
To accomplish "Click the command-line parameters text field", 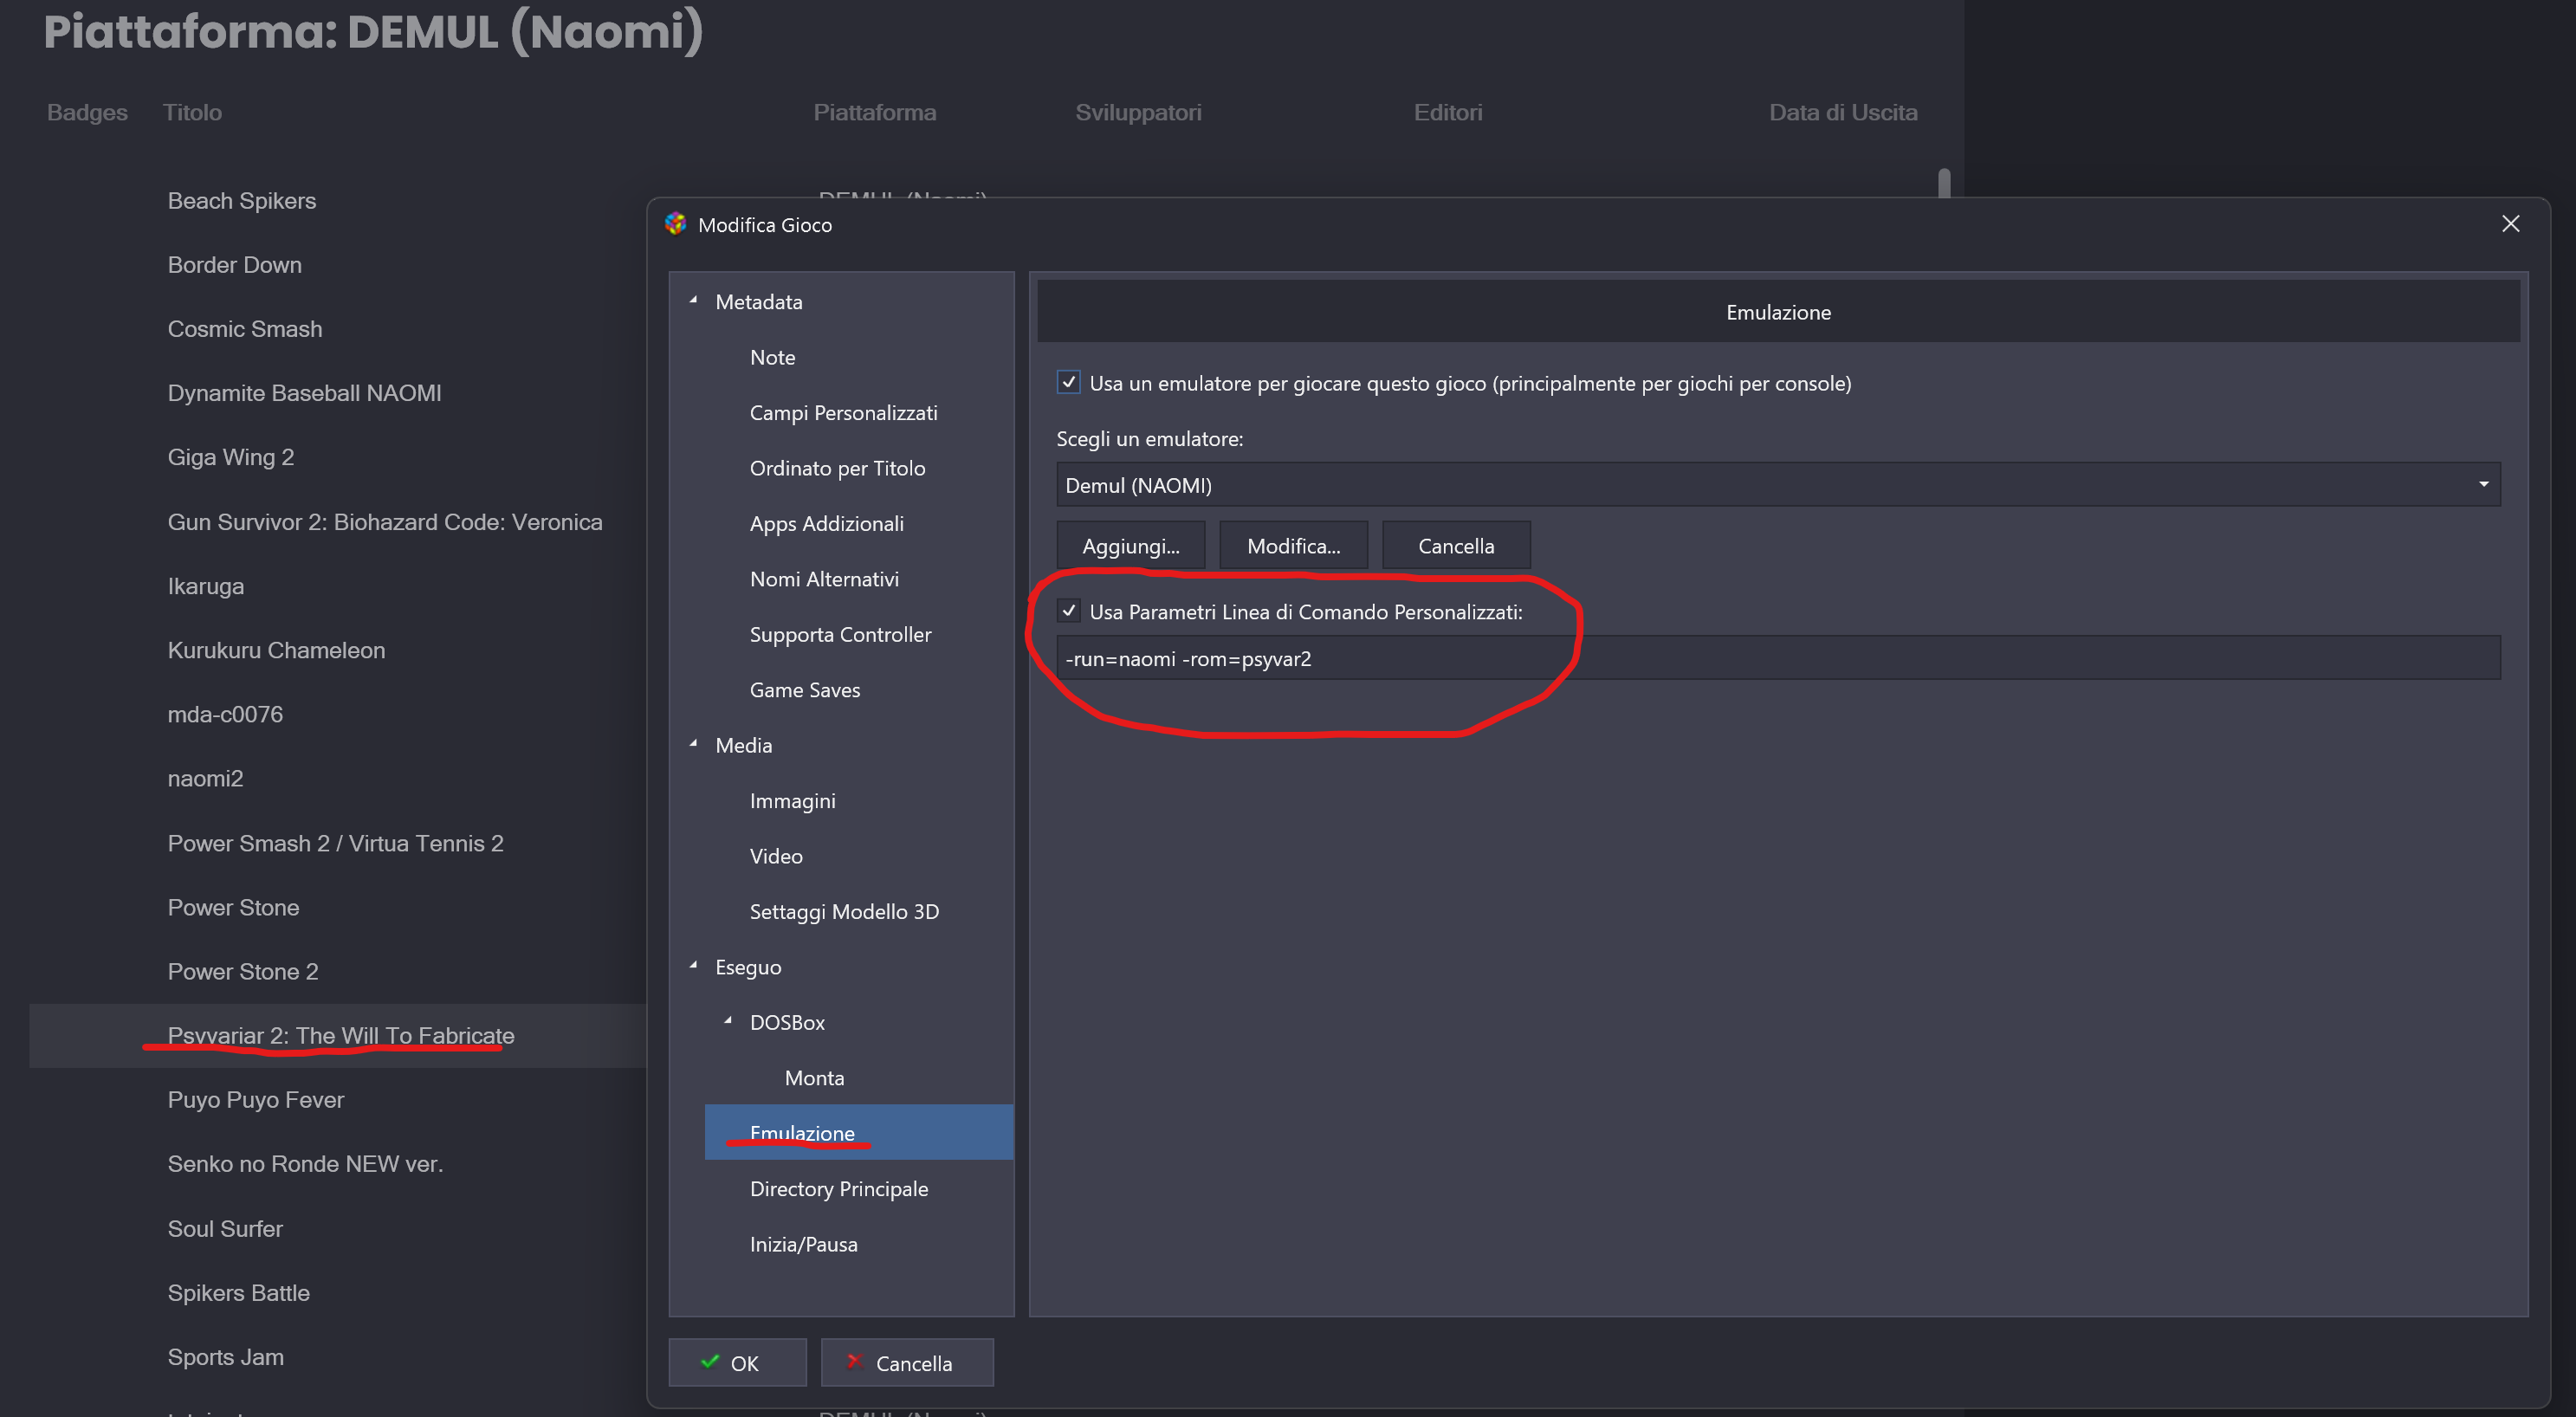I will pyautogui.click(x=1778, y=659).
